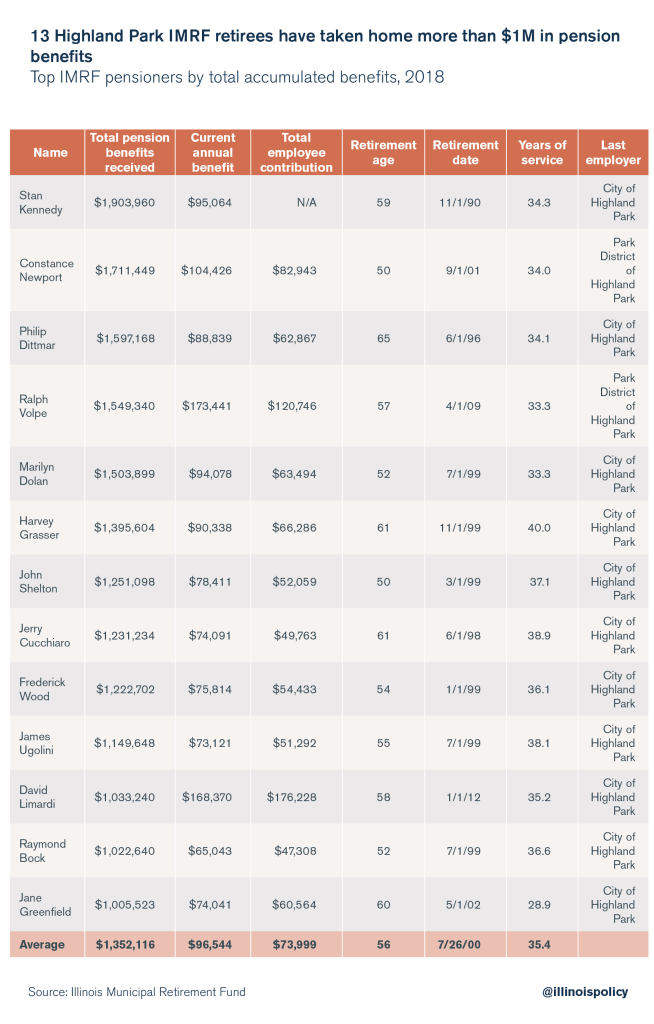Click the Total employee contribution header
654x1024 pixels.
click(296, 153)
